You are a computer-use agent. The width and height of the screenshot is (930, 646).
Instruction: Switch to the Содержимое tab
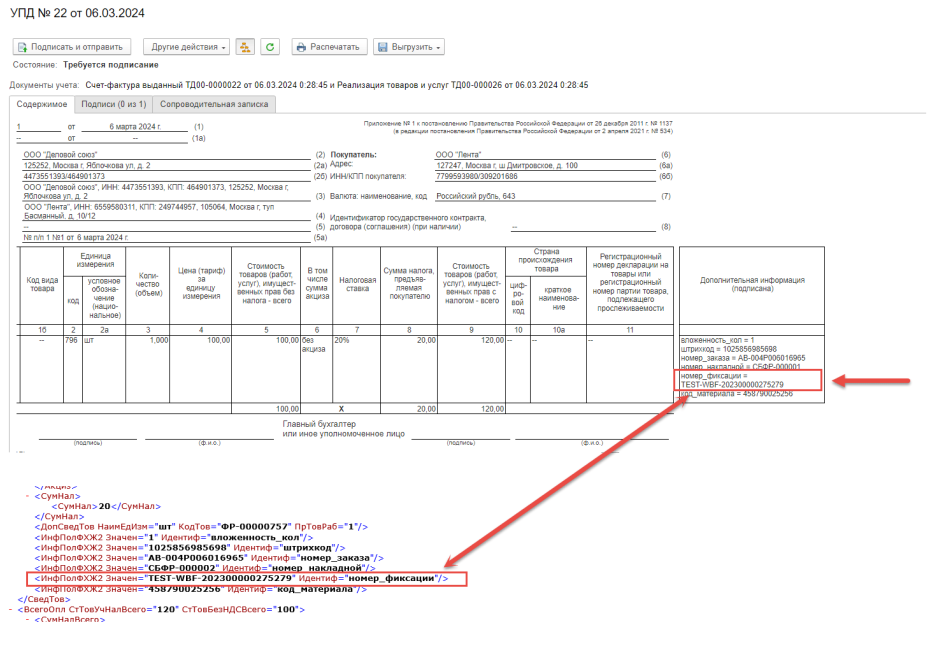click(x=42, y=104)
